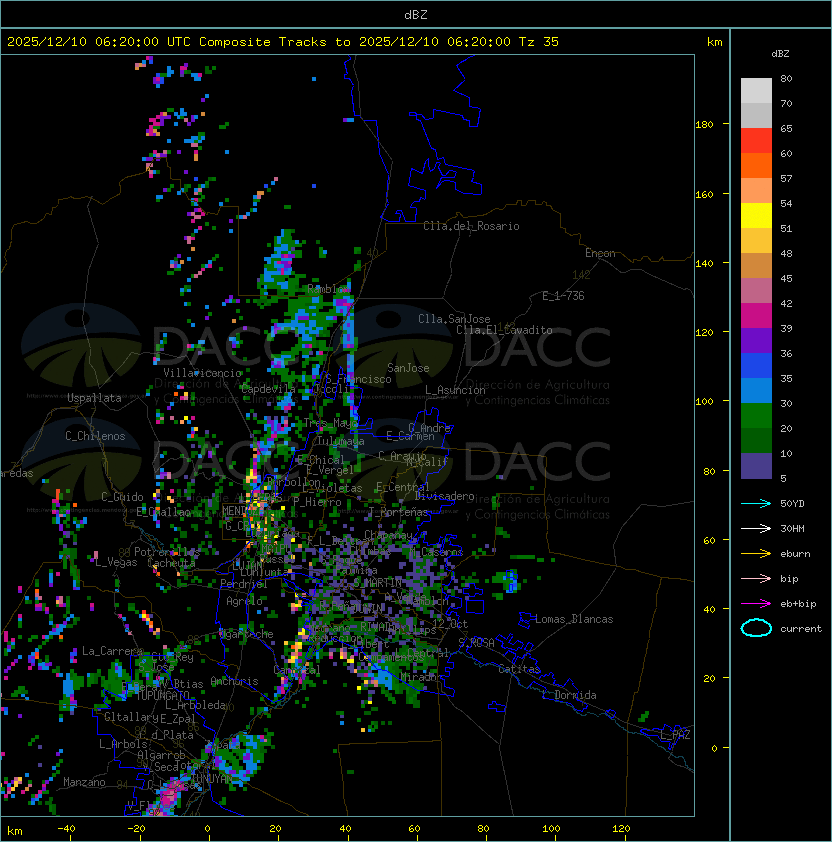The width and height of the screenshot is (832, 842).
Task: Select the yellow eburn arrow symbol
Action: (x=756, y=554)
